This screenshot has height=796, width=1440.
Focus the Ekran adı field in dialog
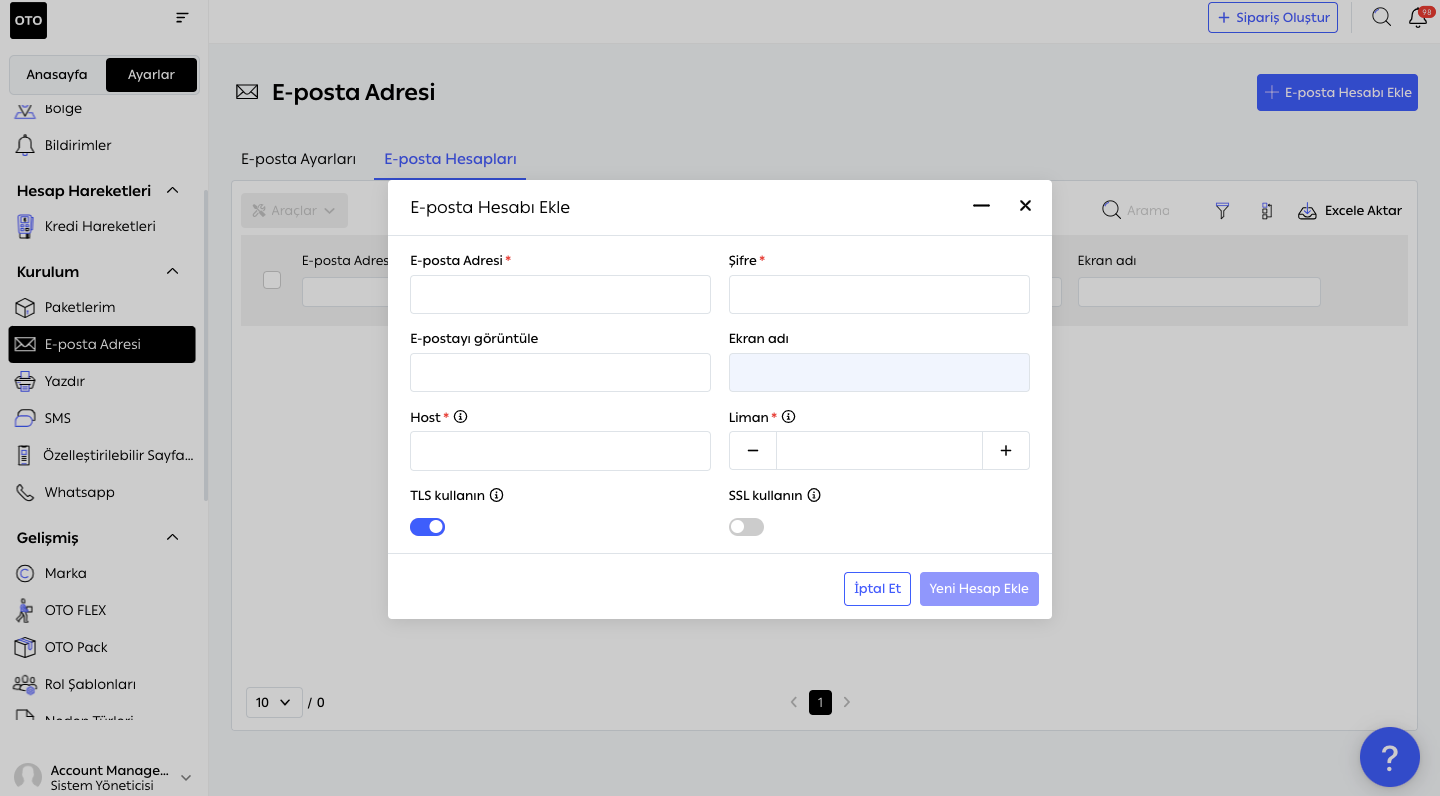[879, 372]
